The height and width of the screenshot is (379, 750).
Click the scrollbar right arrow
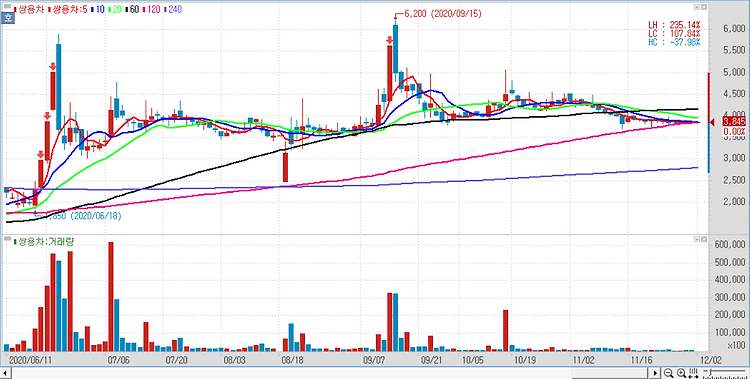coord(656,373)
